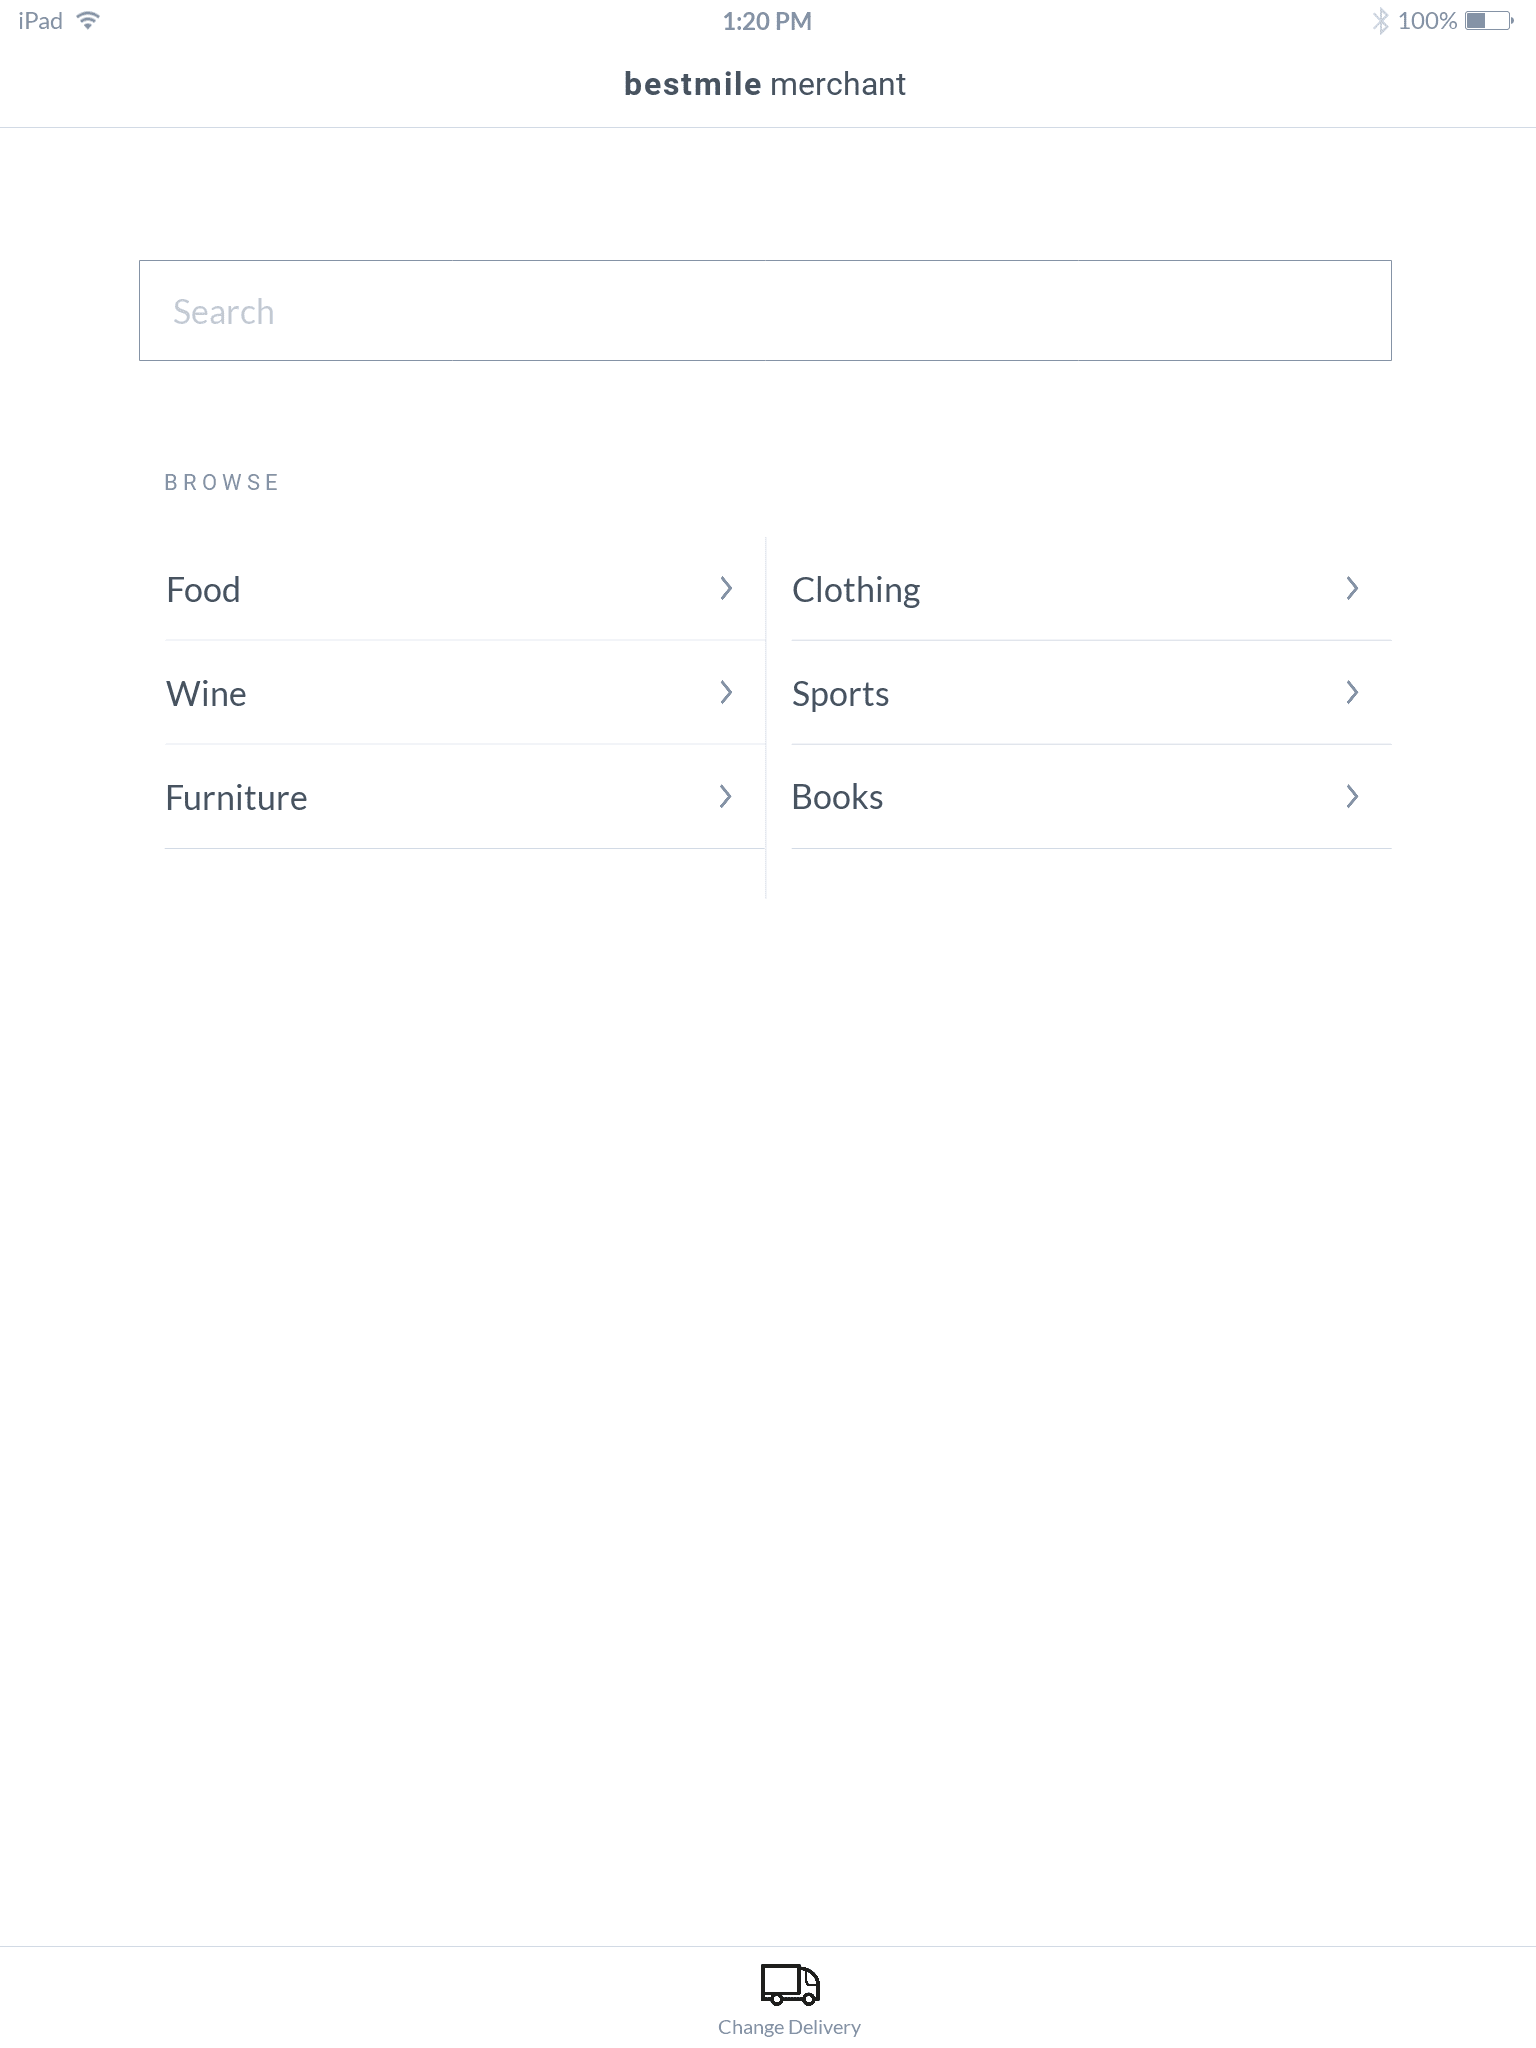Expand Wine category chevron
This screenshot has width=1536, height=2048.
[x=726, y=693]
